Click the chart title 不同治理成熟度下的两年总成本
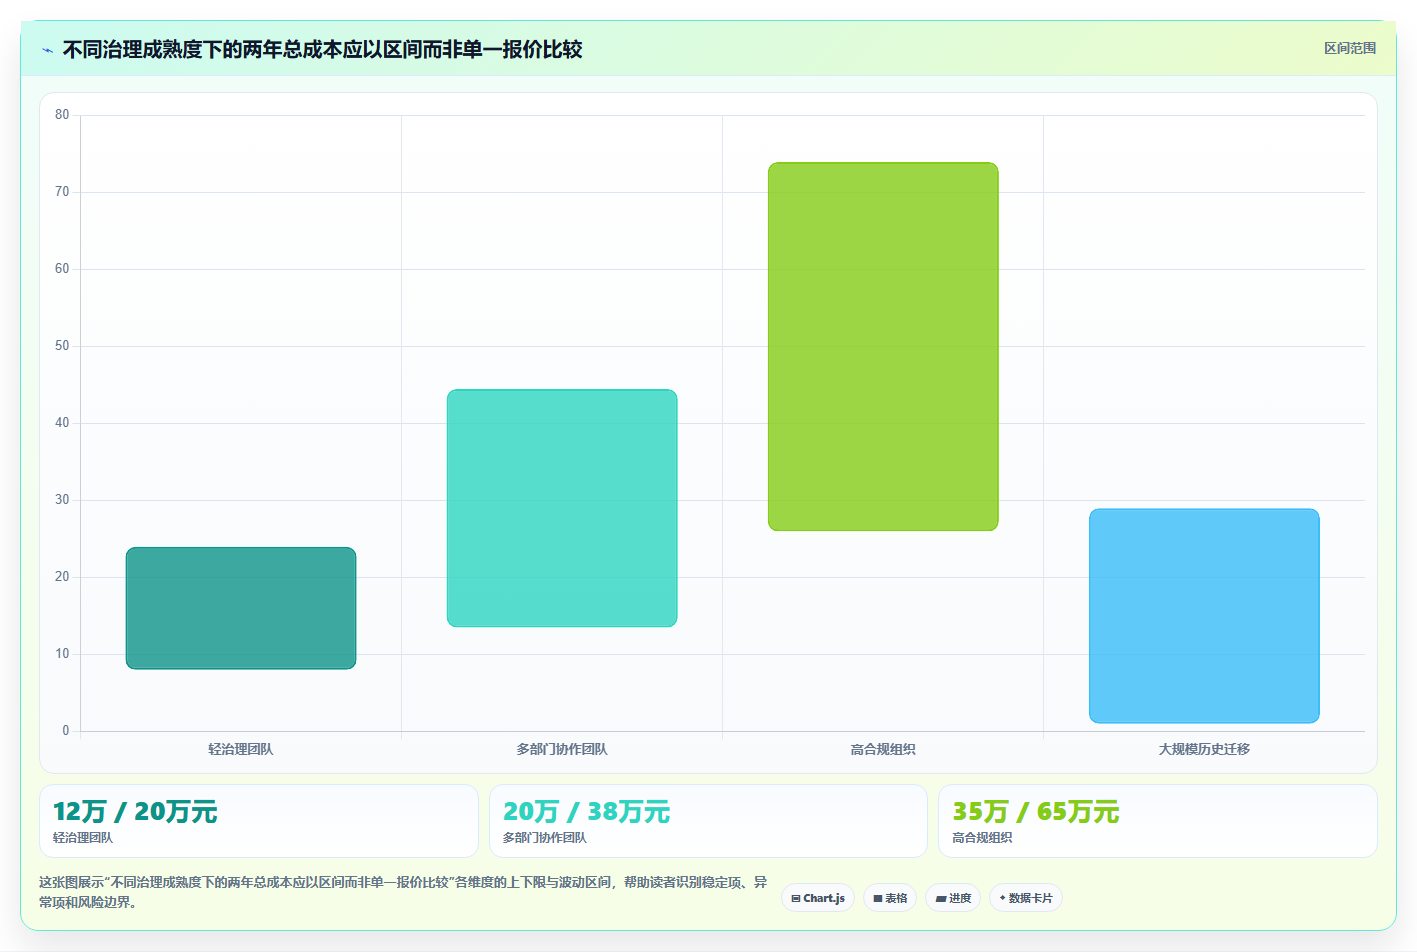Image resolution: width=1417 pixels, height=952 pixels. 322,50
